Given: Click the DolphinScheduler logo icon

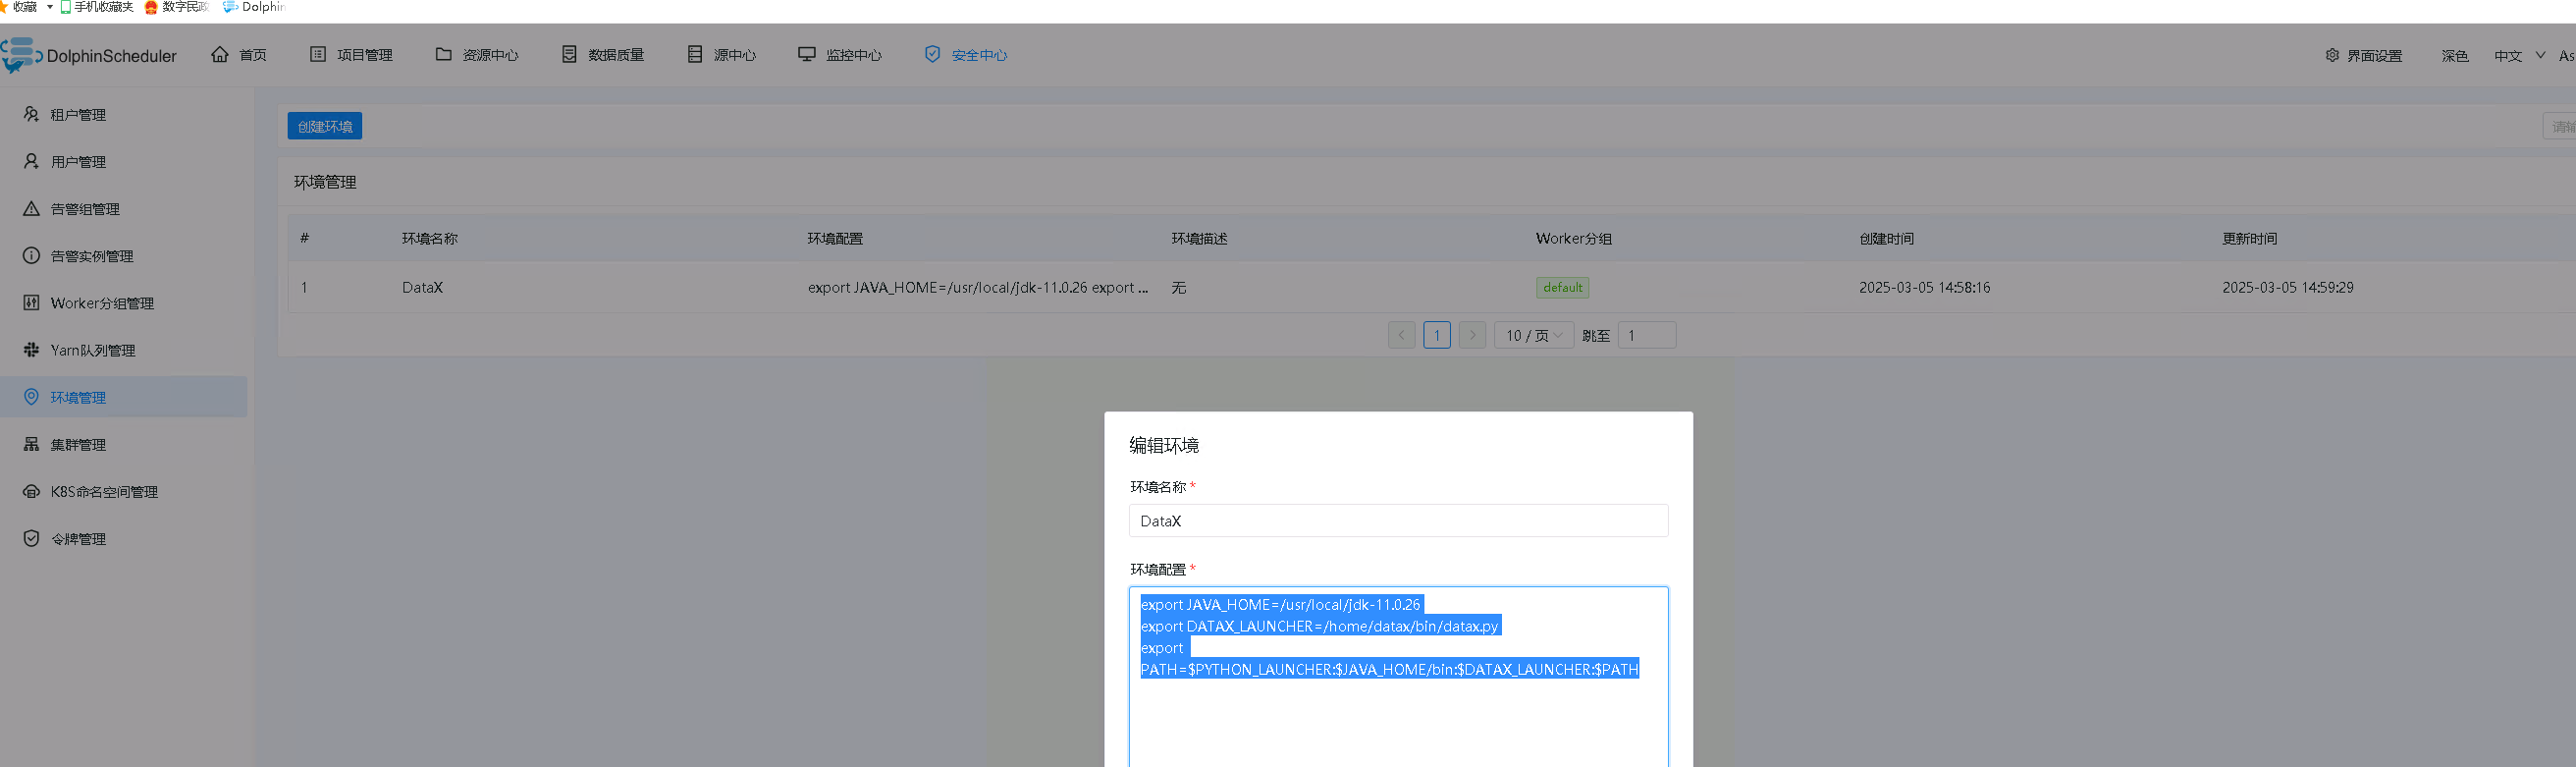Looking at the screenshot, I should pos(20,55).
